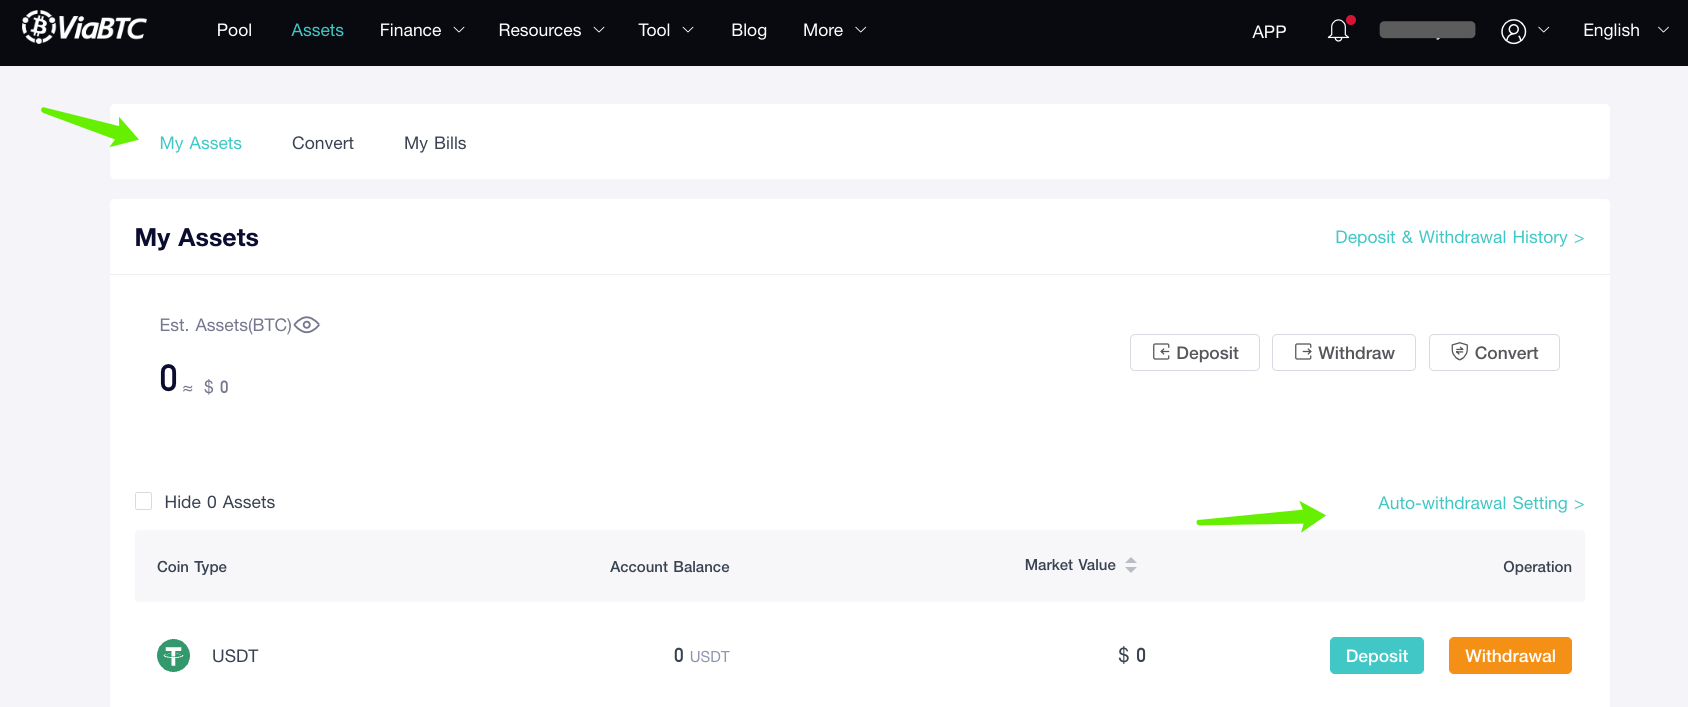Click the 0 USDT balance value
The height and width of the screenshot is (707, 1688).
point(702,656)
